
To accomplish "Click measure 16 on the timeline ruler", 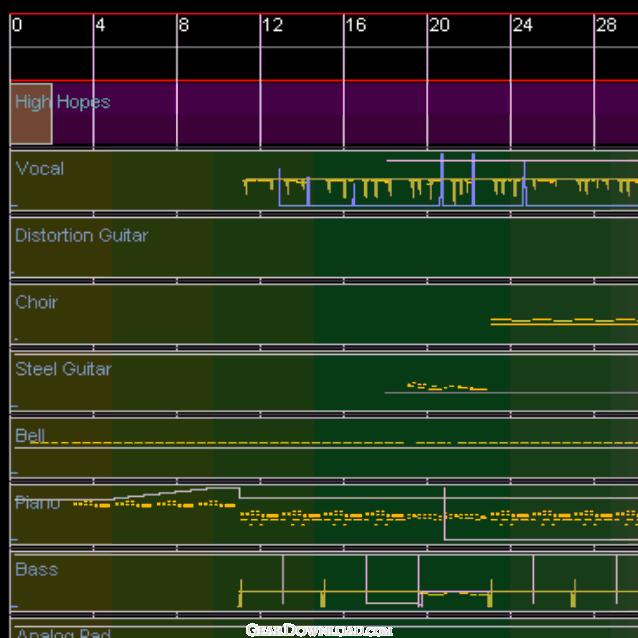I will (356, 25).
